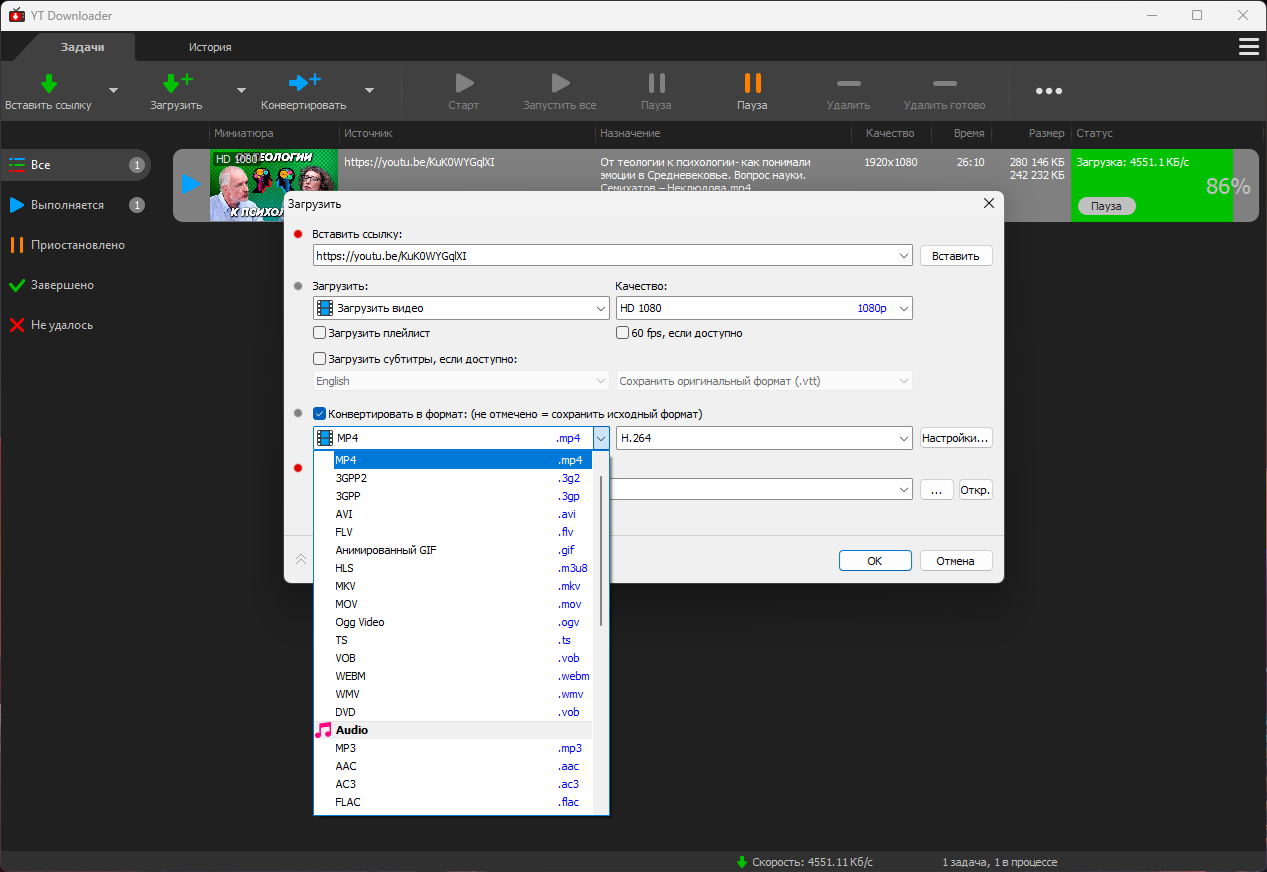This screenshot has width=1267, height=872.
Task: Click the Конвертировать toolbar icon
Action: click(304, 83)
